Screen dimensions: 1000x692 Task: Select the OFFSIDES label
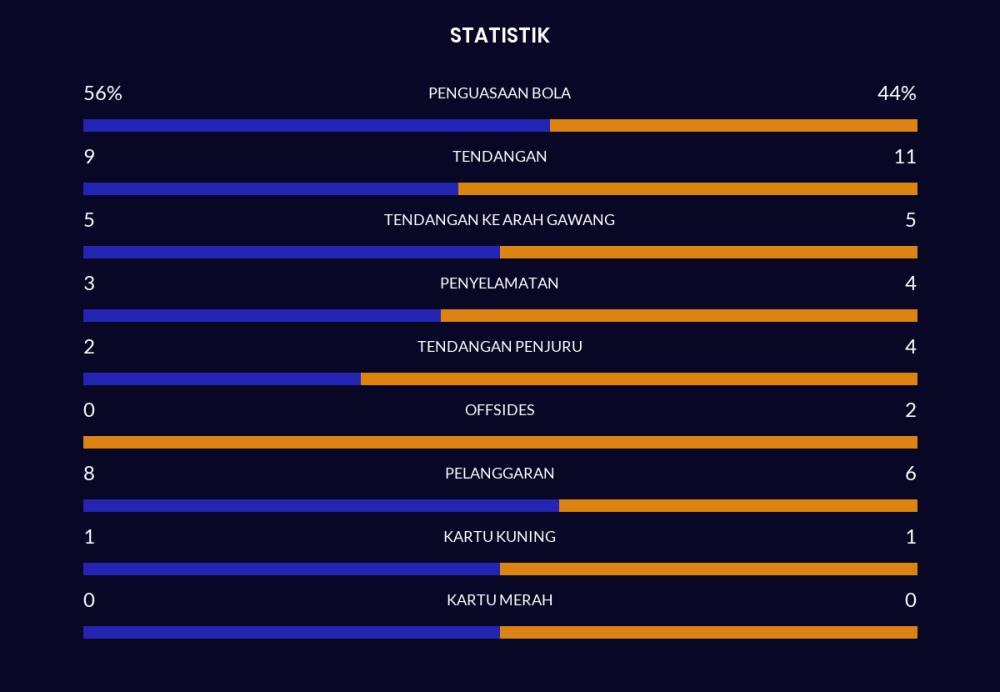click(499, 409)
